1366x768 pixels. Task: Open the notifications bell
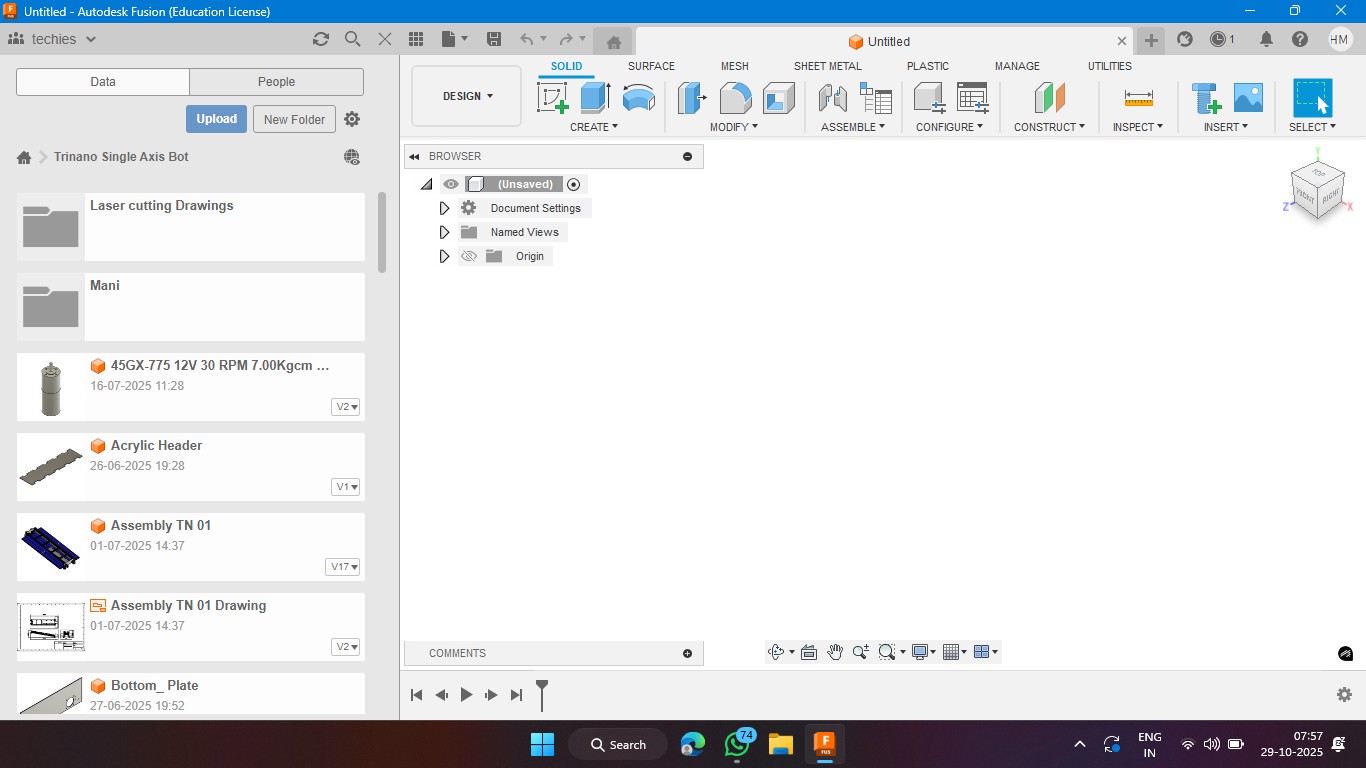click(x=1266, y=39)
